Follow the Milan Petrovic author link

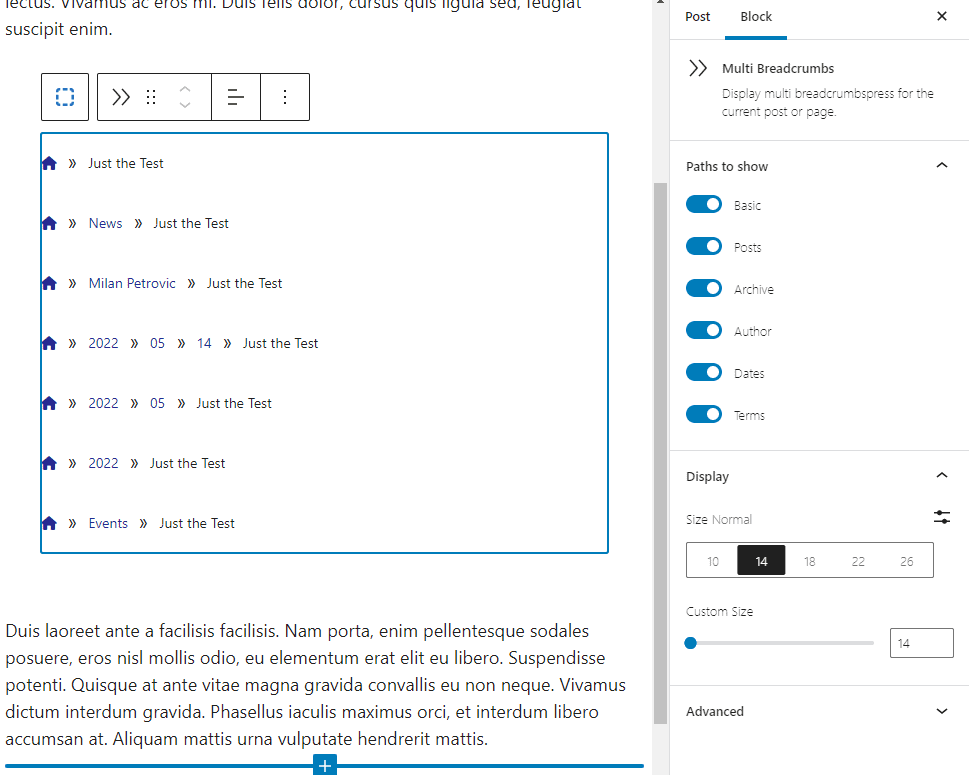[132, 283]
